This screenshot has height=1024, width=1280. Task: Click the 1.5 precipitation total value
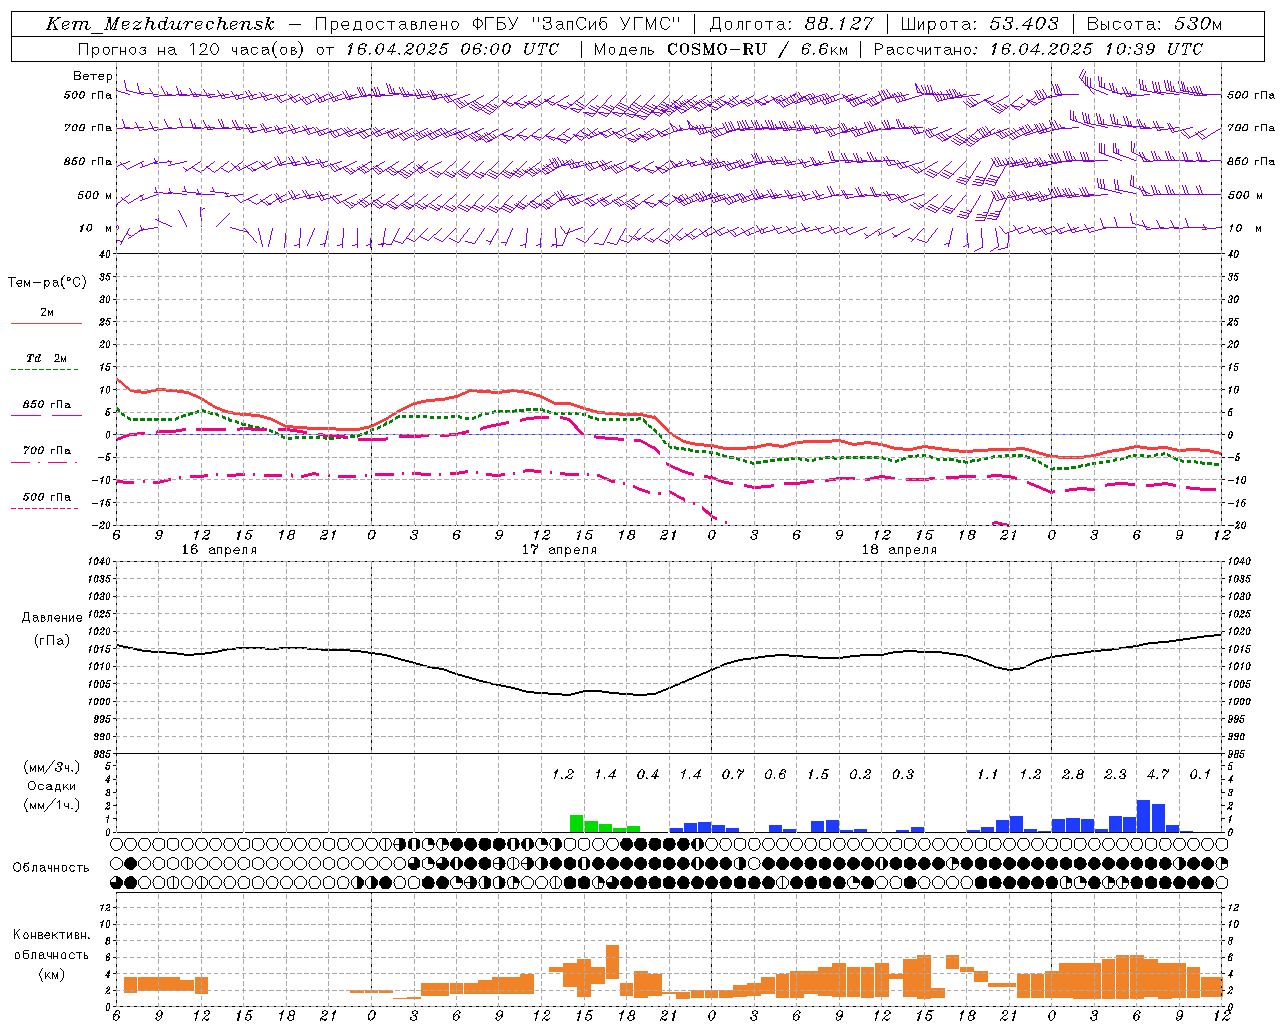818,775
